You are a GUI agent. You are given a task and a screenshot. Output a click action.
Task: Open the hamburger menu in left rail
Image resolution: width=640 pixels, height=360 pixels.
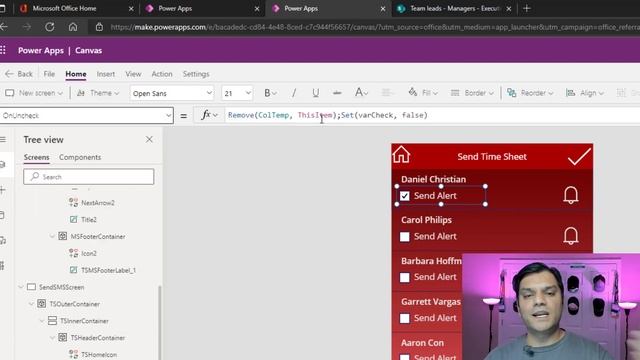[3, 140]
